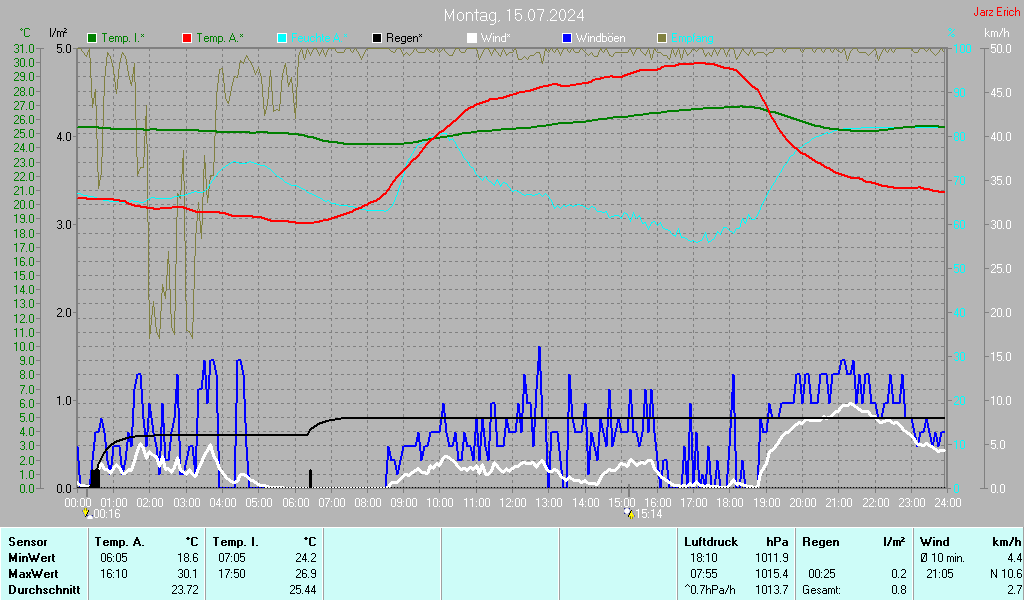Select the 'Windböen' legend label
This screenshot has width=1024, height=600.
600,38
